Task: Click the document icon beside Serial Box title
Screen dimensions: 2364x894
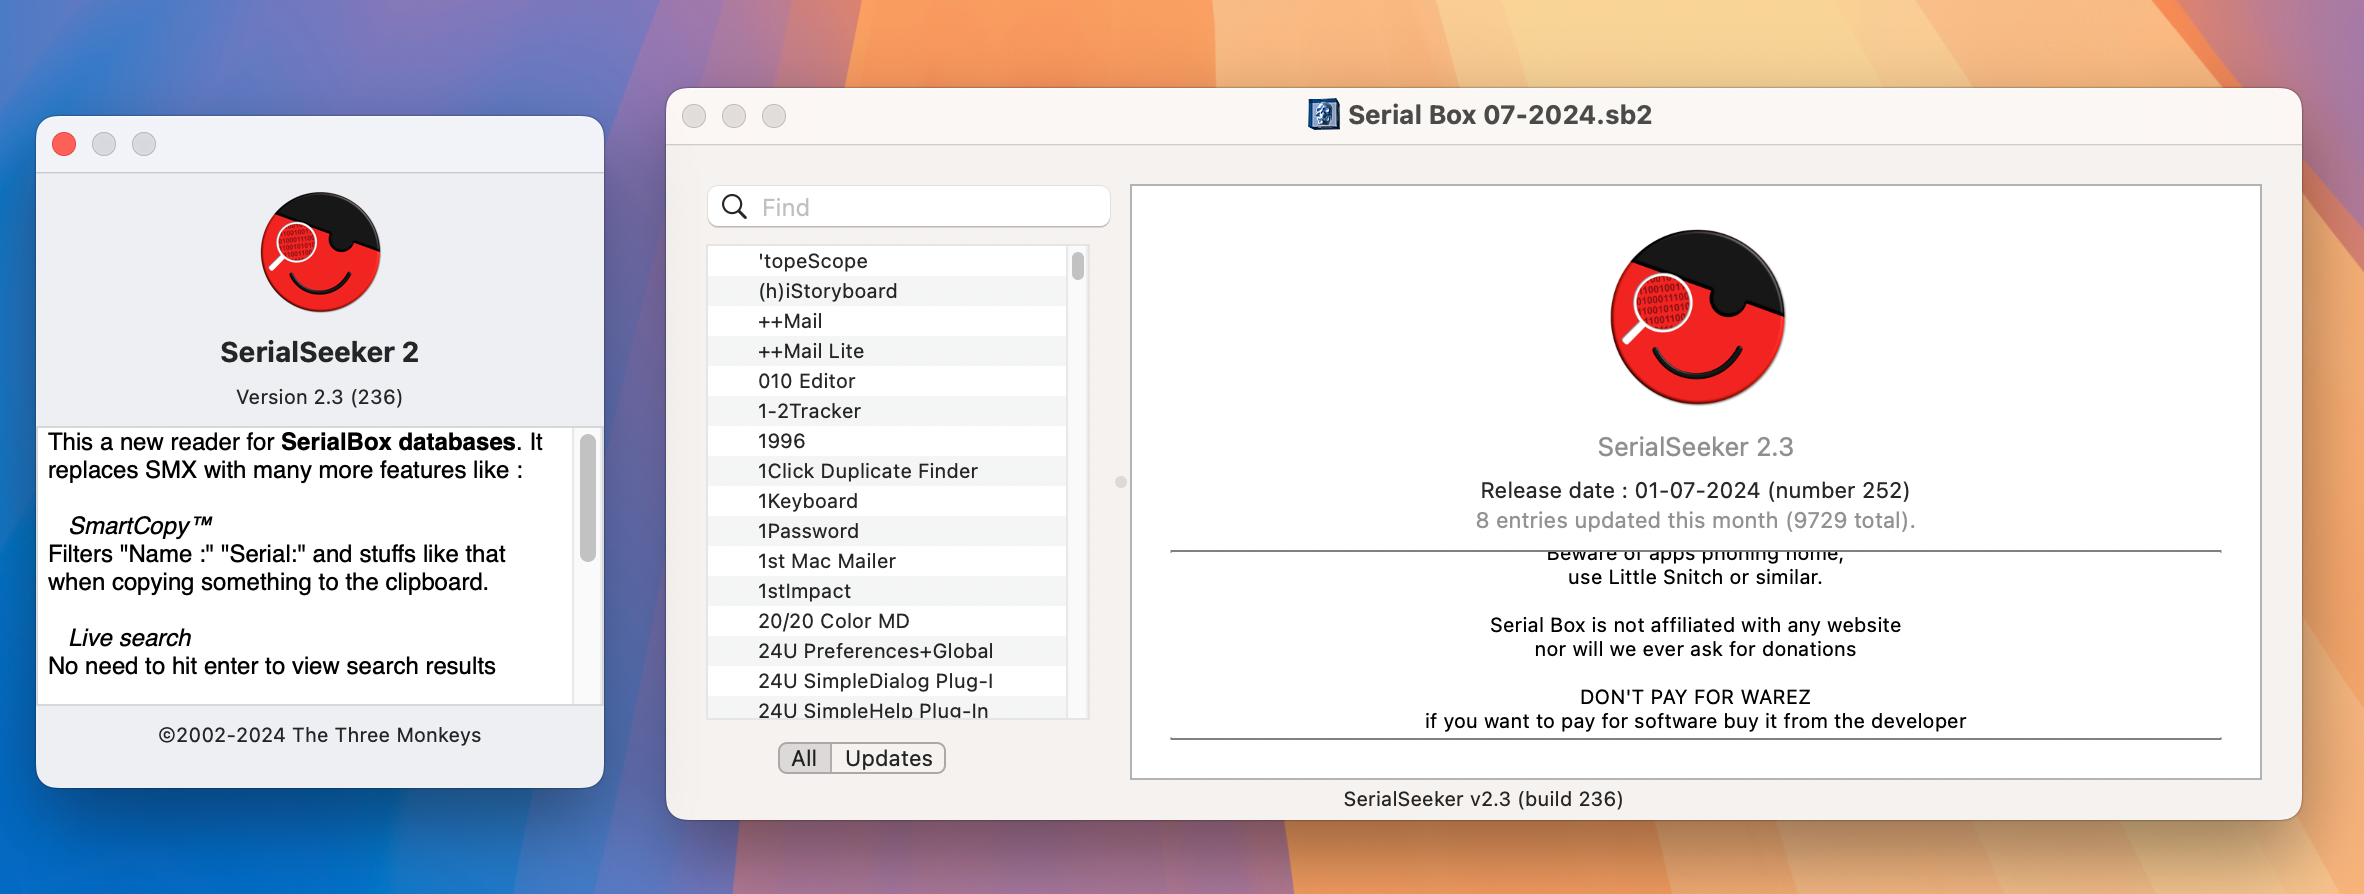Action: pyautogui.click(x=1323, y=115)
